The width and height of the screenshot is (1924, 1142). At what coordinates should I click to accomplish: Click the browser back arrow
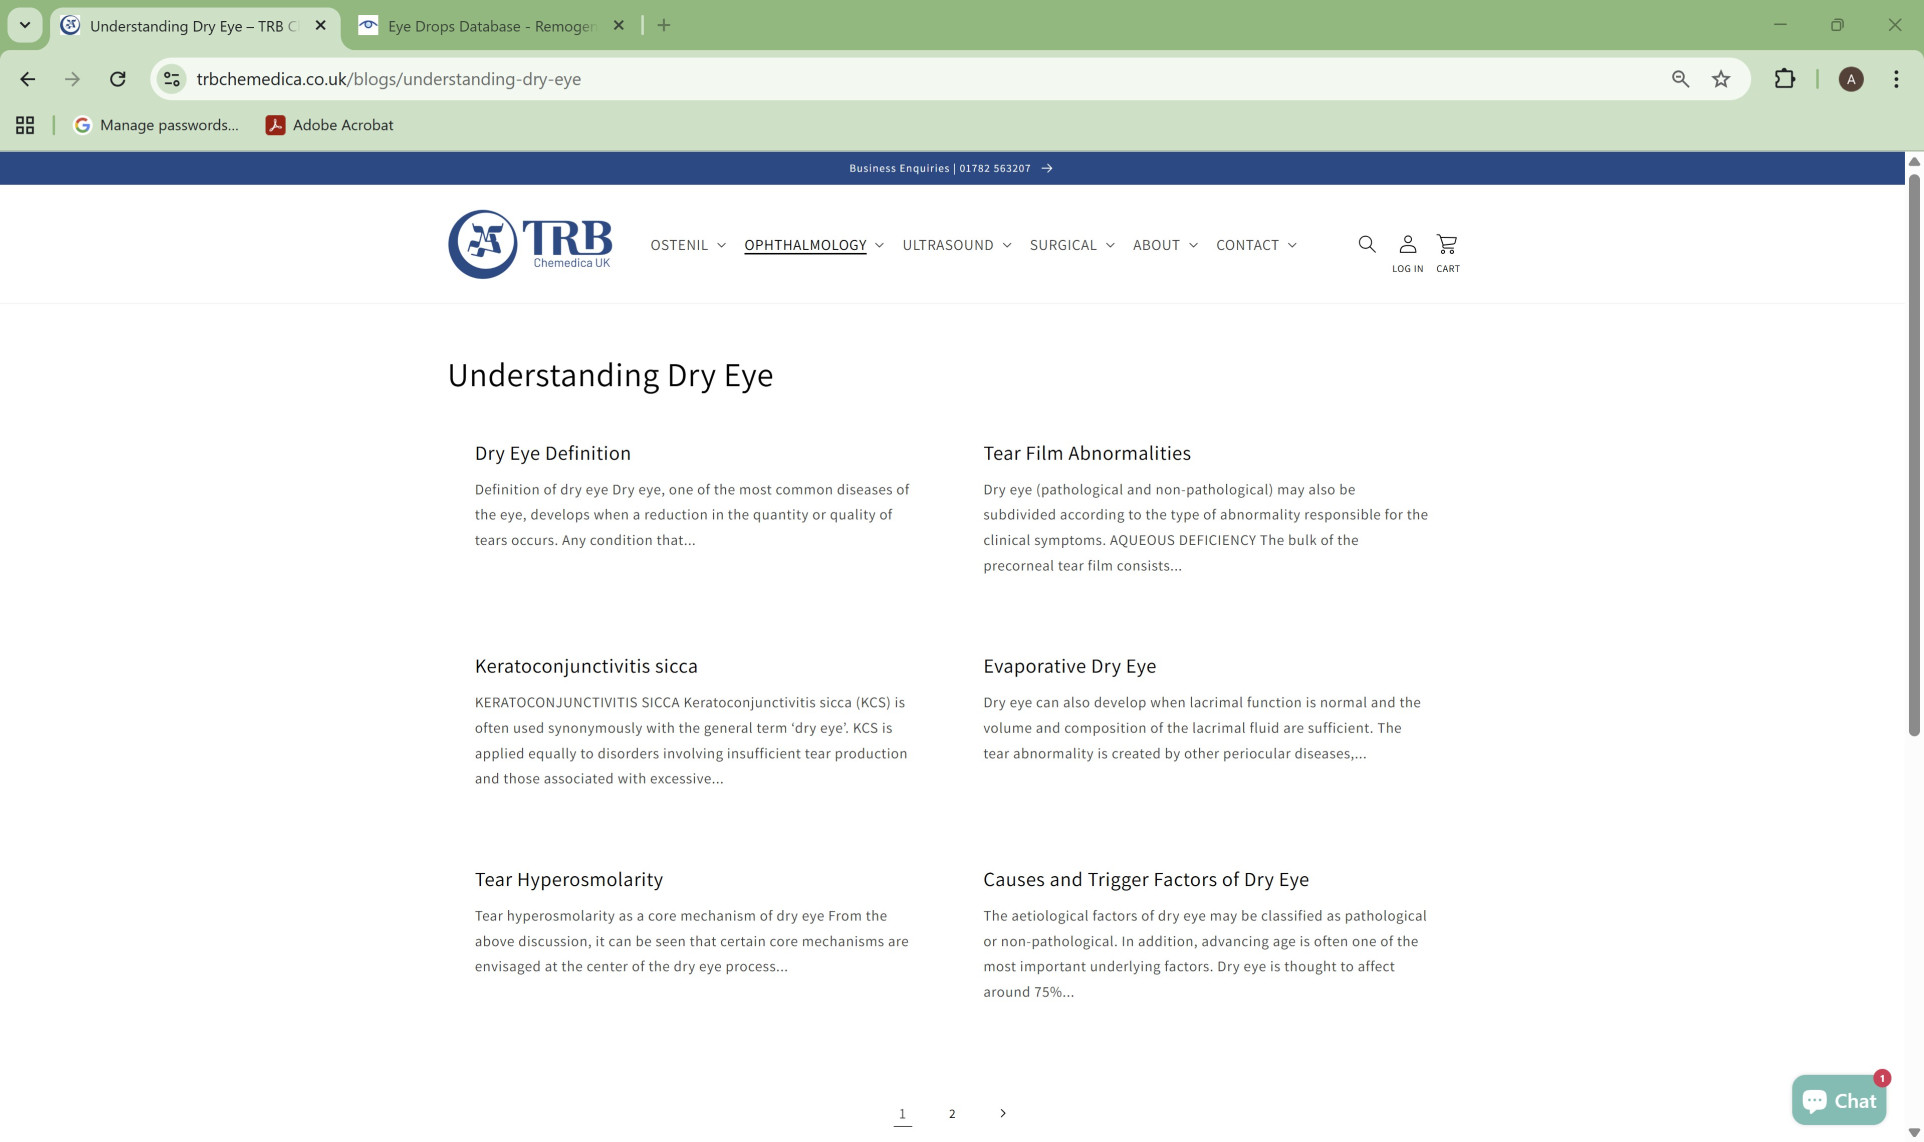point(27,78)
